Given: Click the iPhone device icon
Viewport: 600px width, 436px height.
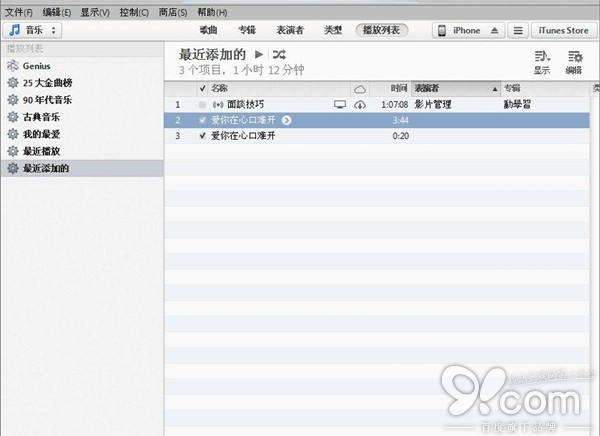Looking at the screenshot, I should coord(442,30).
